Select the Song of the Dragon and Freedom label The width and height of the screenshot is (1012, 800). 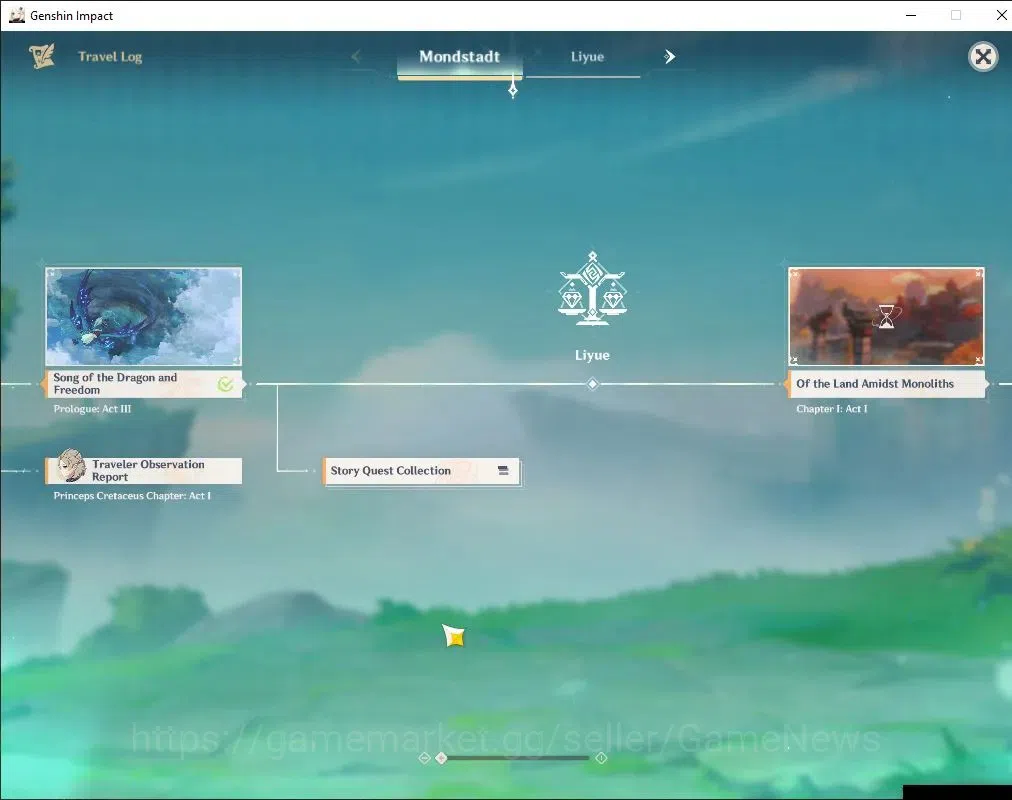point(143,383)
